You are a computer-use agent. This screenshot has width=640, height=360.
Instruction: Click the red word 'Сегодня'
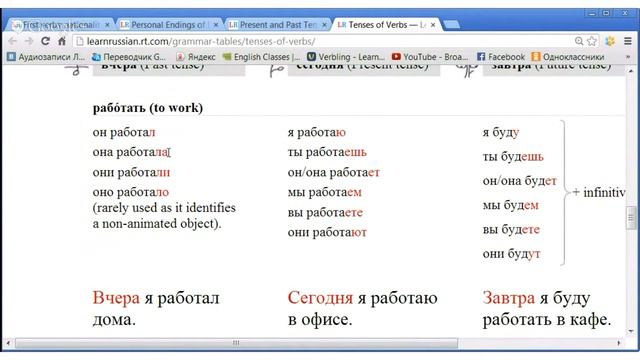tap(320, 298)
